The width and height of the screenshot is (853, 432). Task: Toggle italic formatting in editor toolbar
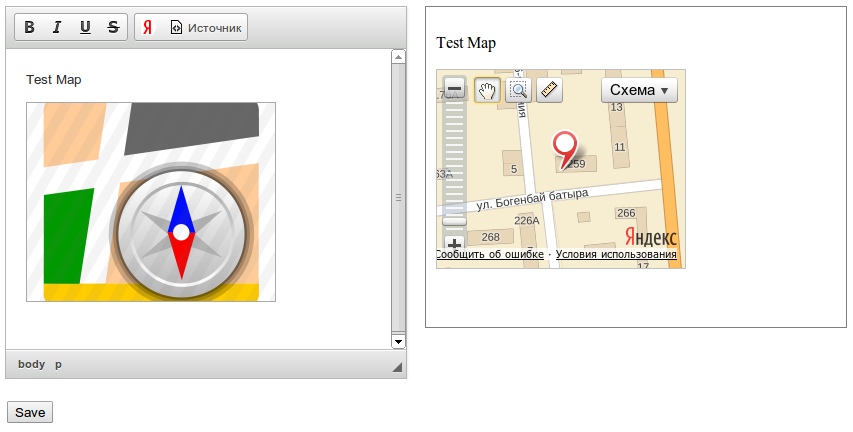57,27
